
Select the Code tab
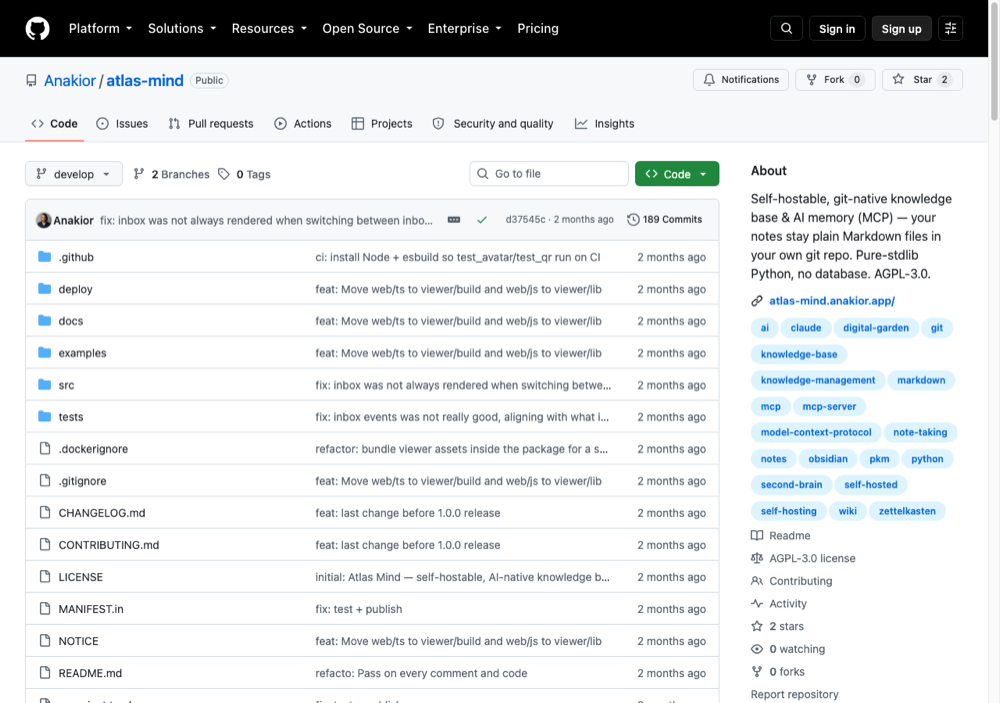pyautogui.click(x=55, y=124)
